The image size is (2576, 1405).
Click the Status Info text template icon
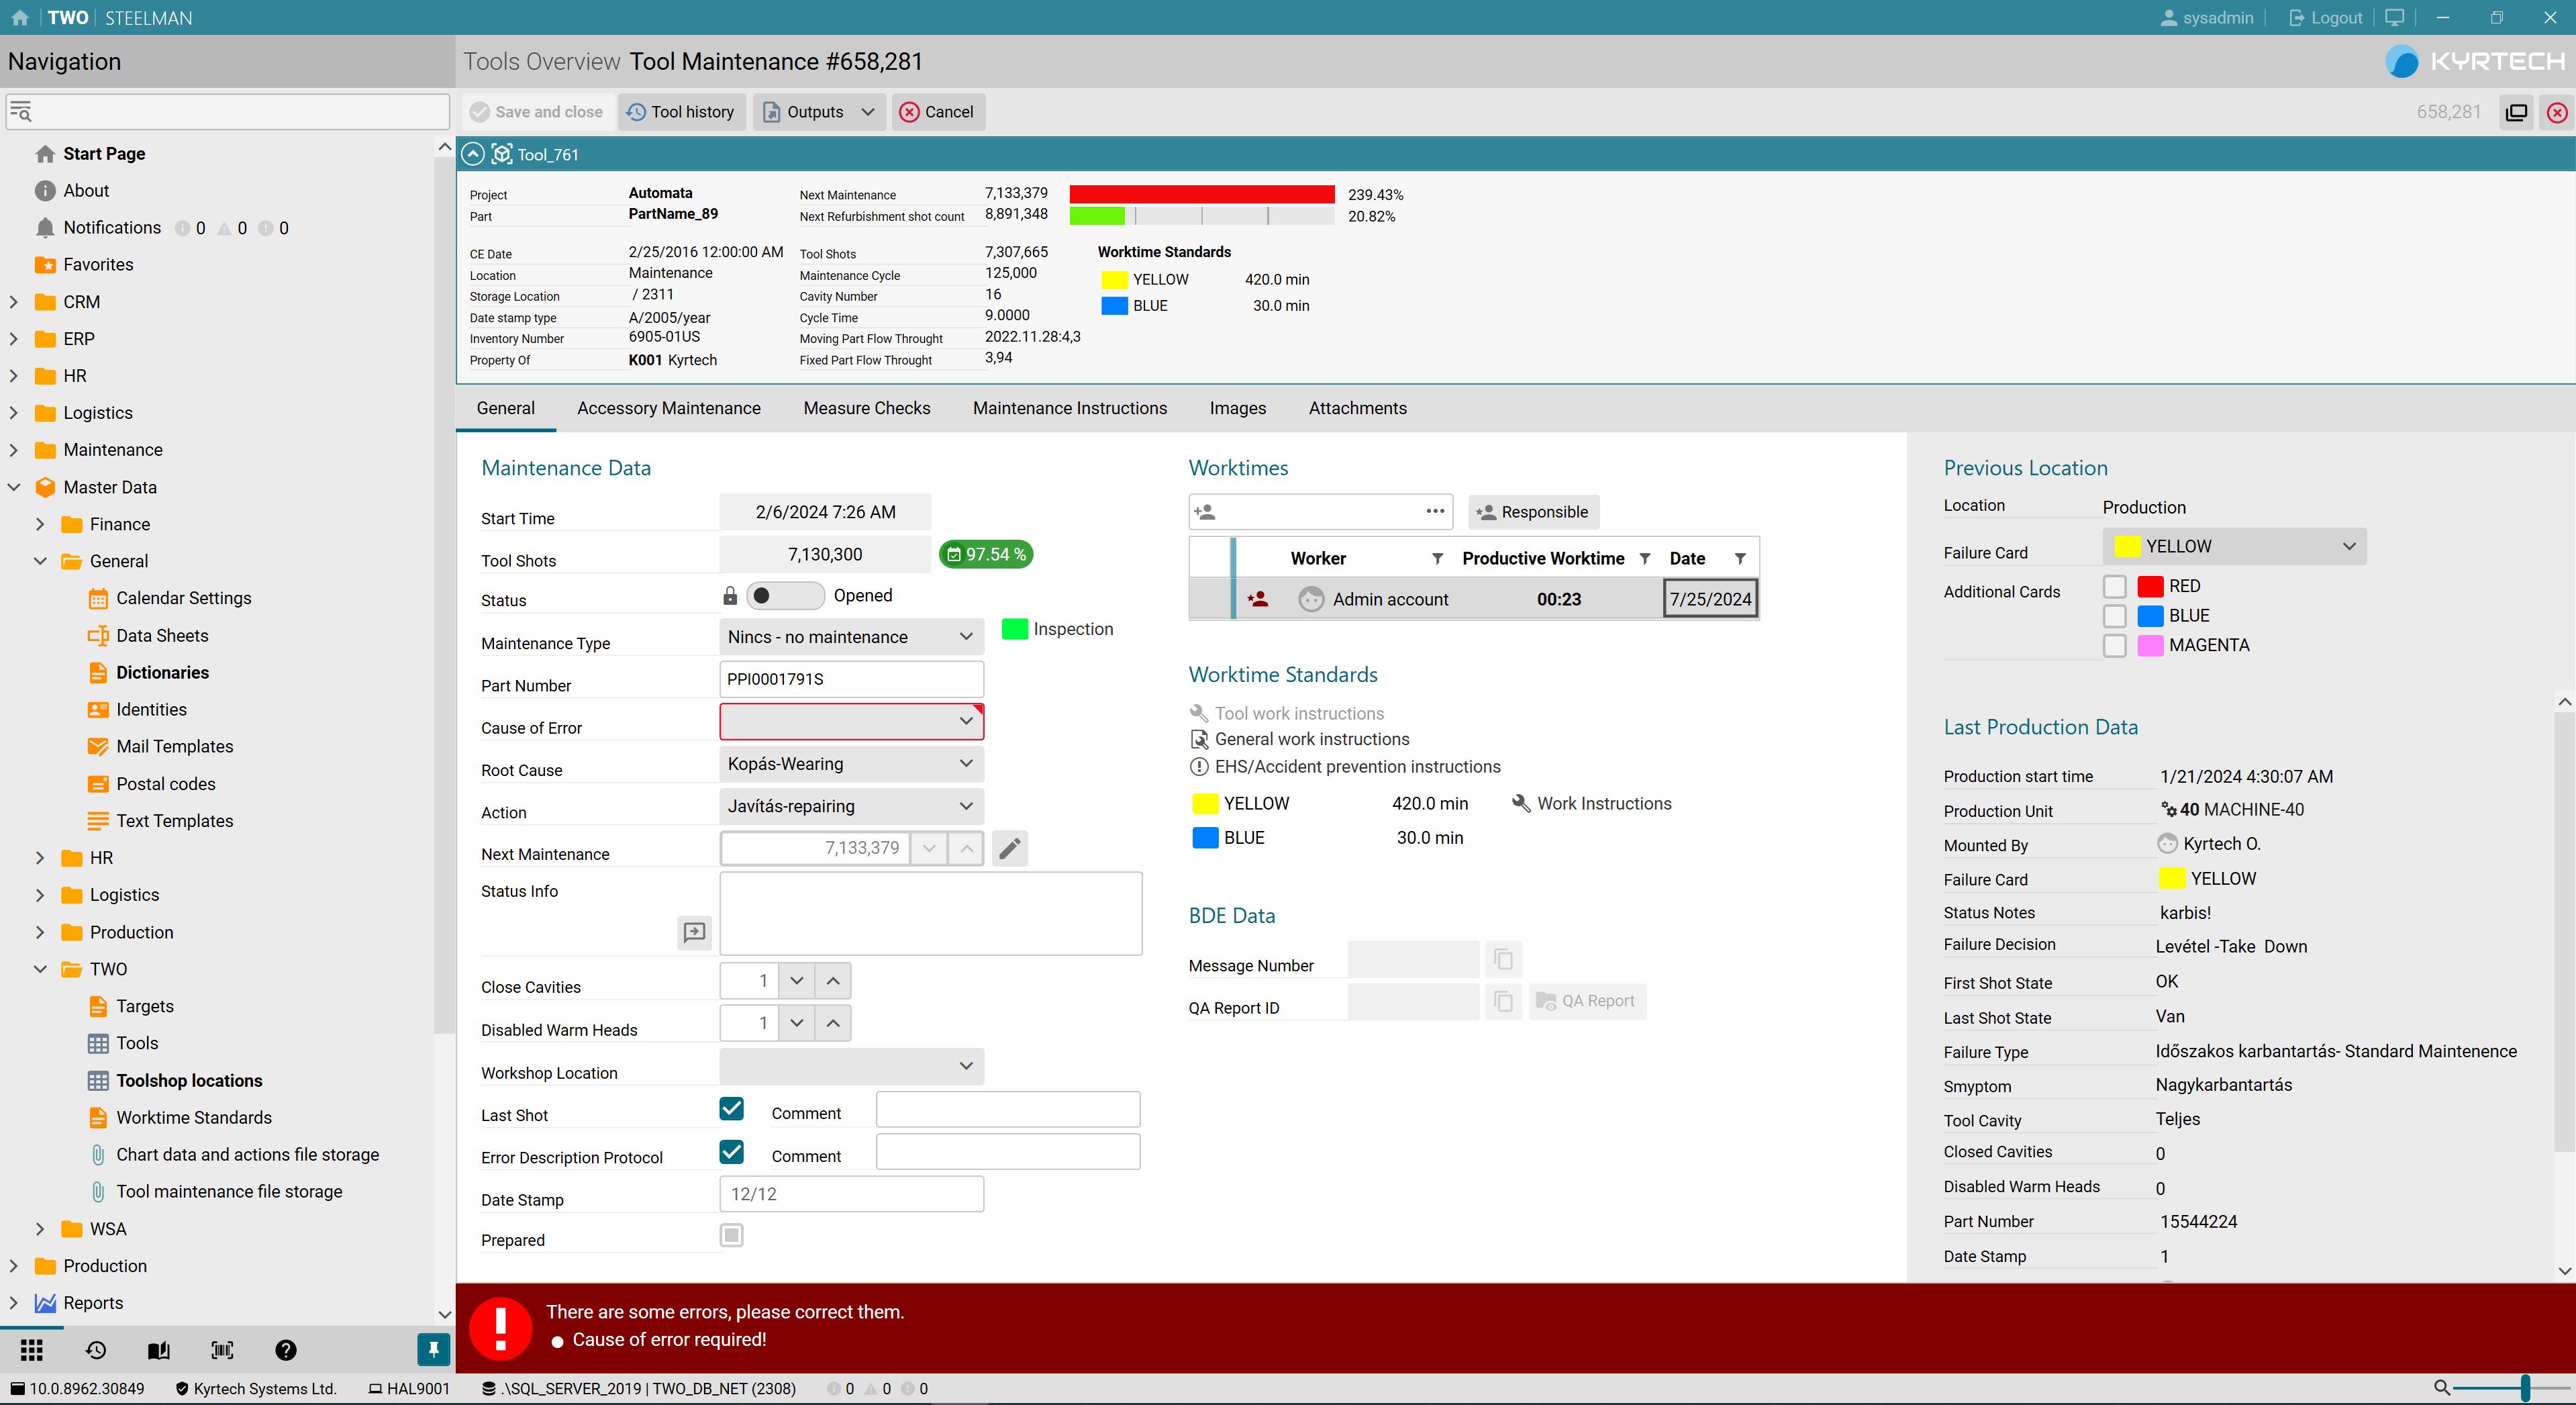694,932
